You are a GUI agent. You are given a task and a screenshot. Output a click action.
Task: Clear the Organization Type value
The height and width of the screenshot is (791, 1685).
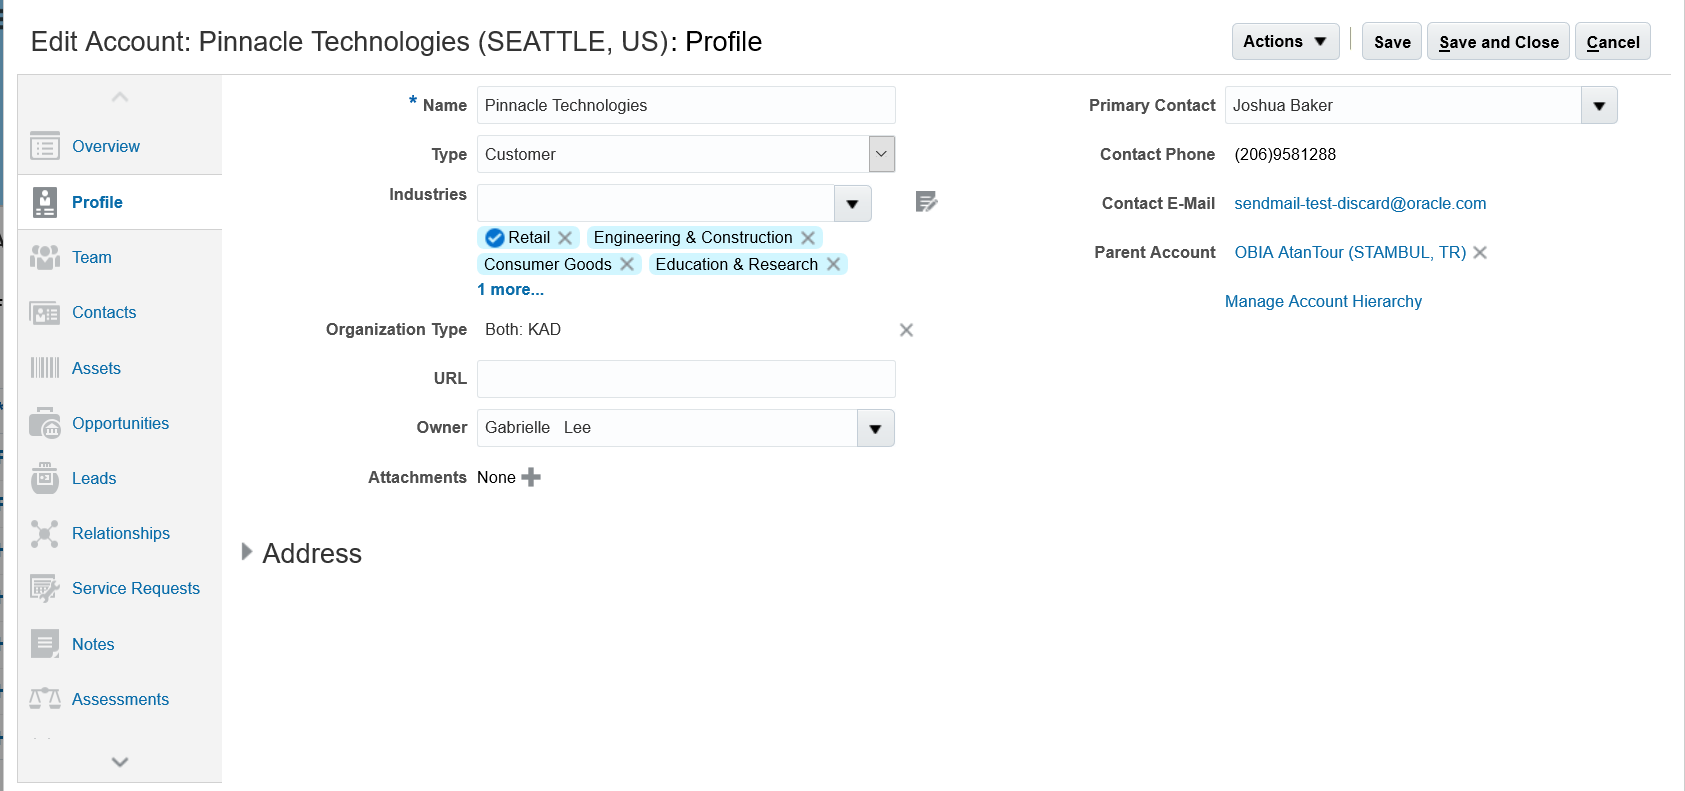pos(906,330)
